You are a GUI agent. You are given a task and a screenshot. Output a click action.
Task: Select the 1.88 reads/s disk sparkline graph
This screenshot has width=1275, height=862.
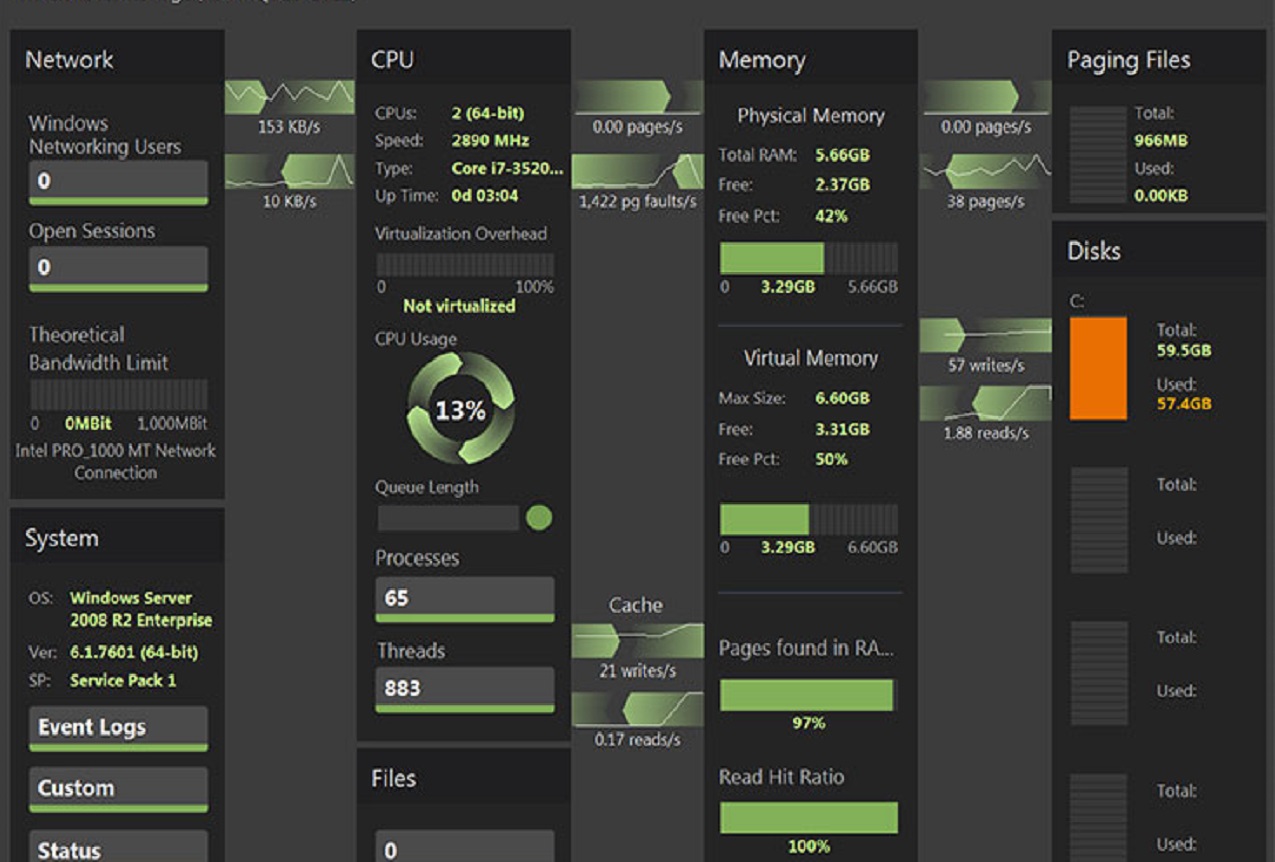pyautogui.click(x=985, y=403)
